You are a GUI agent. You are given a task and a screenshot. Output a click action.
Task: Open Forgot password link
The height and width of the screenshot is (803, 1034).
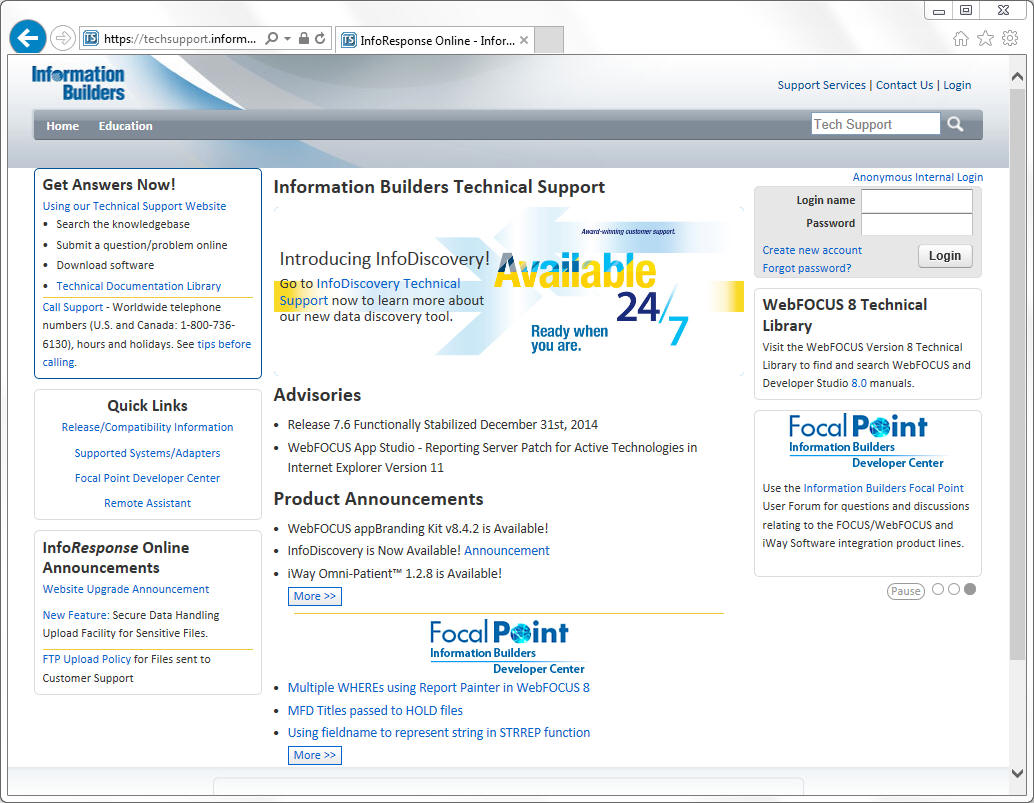coord(806,268)
